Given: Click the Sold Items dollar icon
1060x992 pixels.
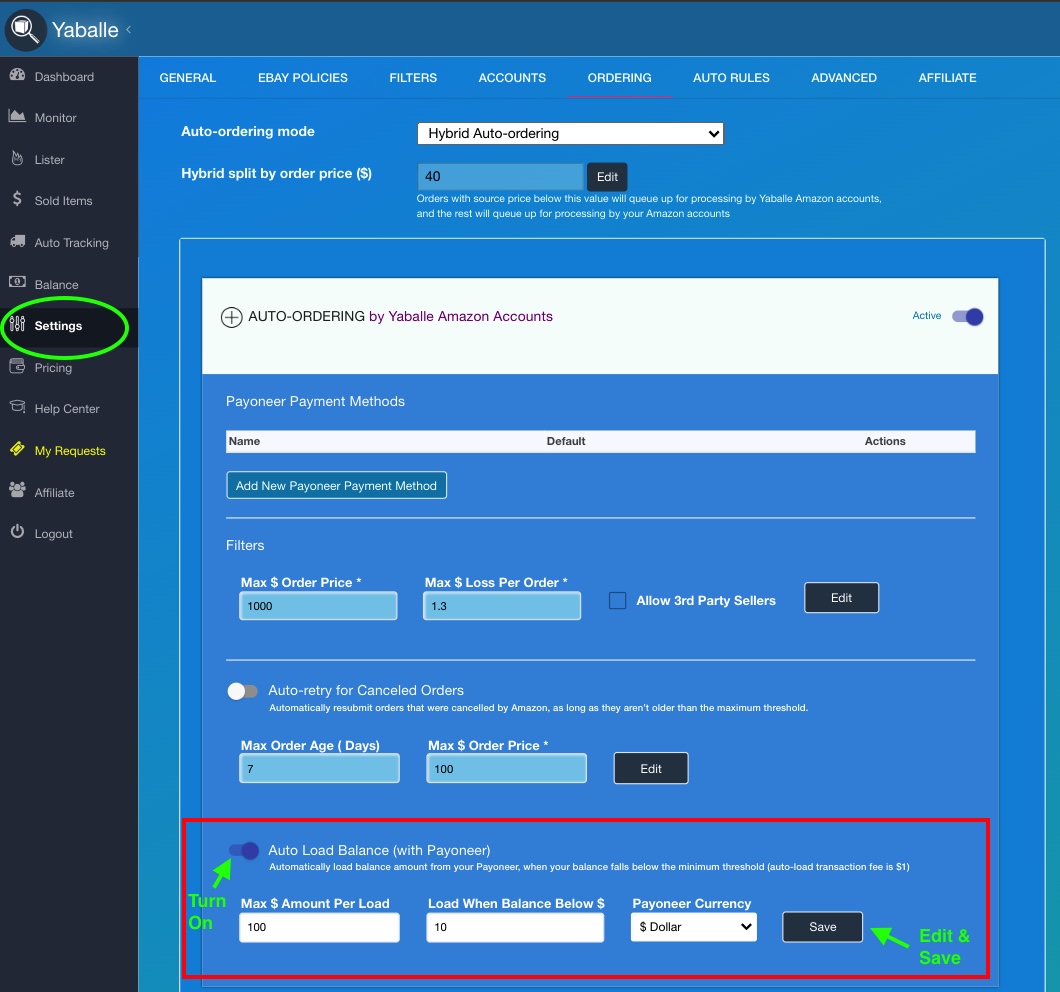Looking at the screenshot, I should (x=18, y=199).
